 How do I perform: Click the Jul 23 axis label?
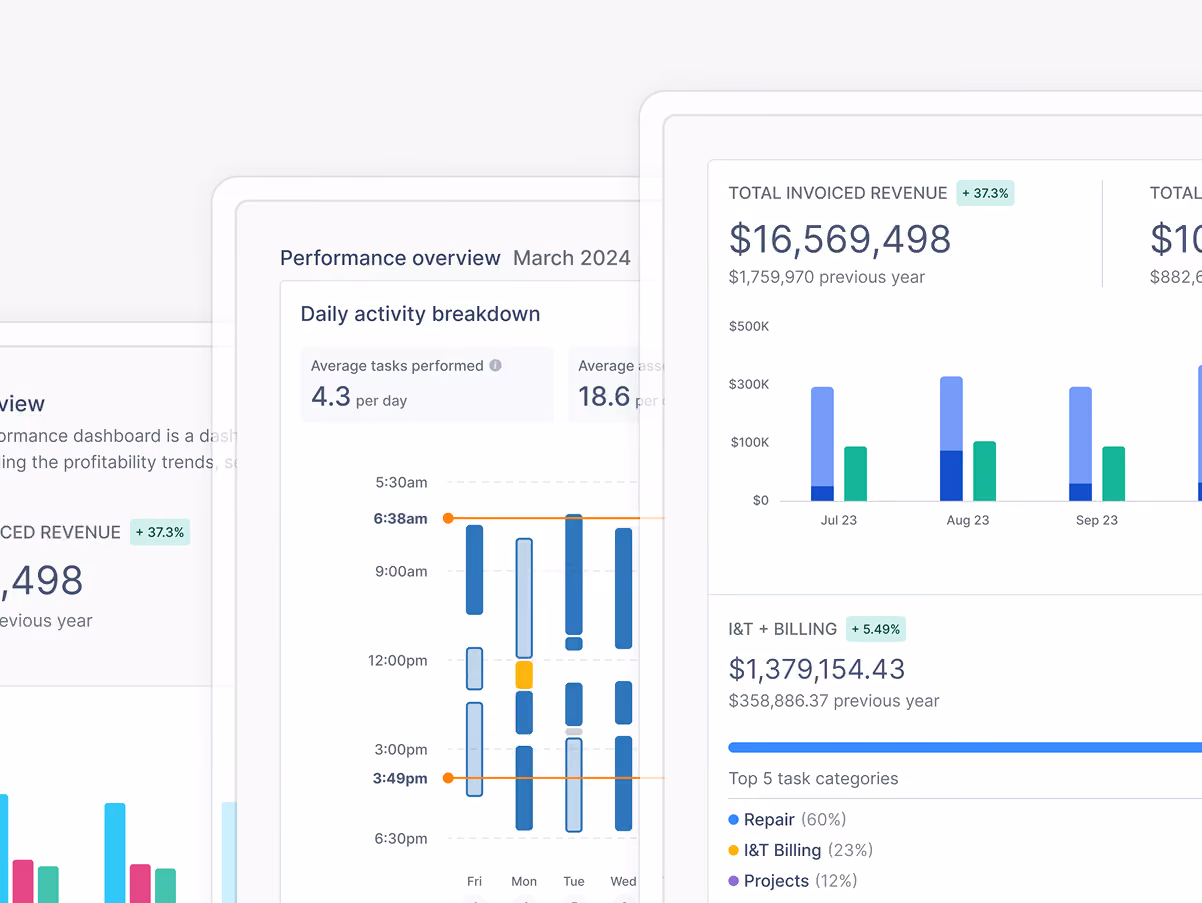click(838, 520)
